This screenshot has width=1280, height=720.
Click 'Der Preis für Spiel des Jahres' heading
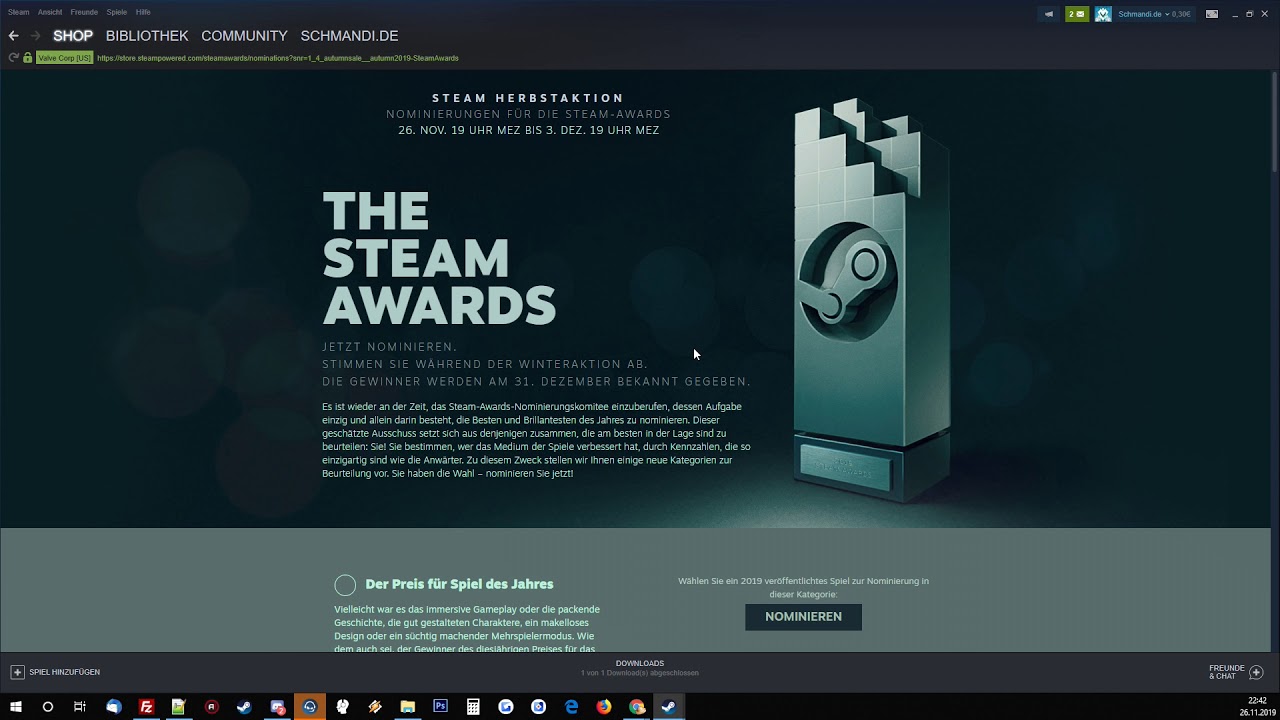(x=459, y=584)
